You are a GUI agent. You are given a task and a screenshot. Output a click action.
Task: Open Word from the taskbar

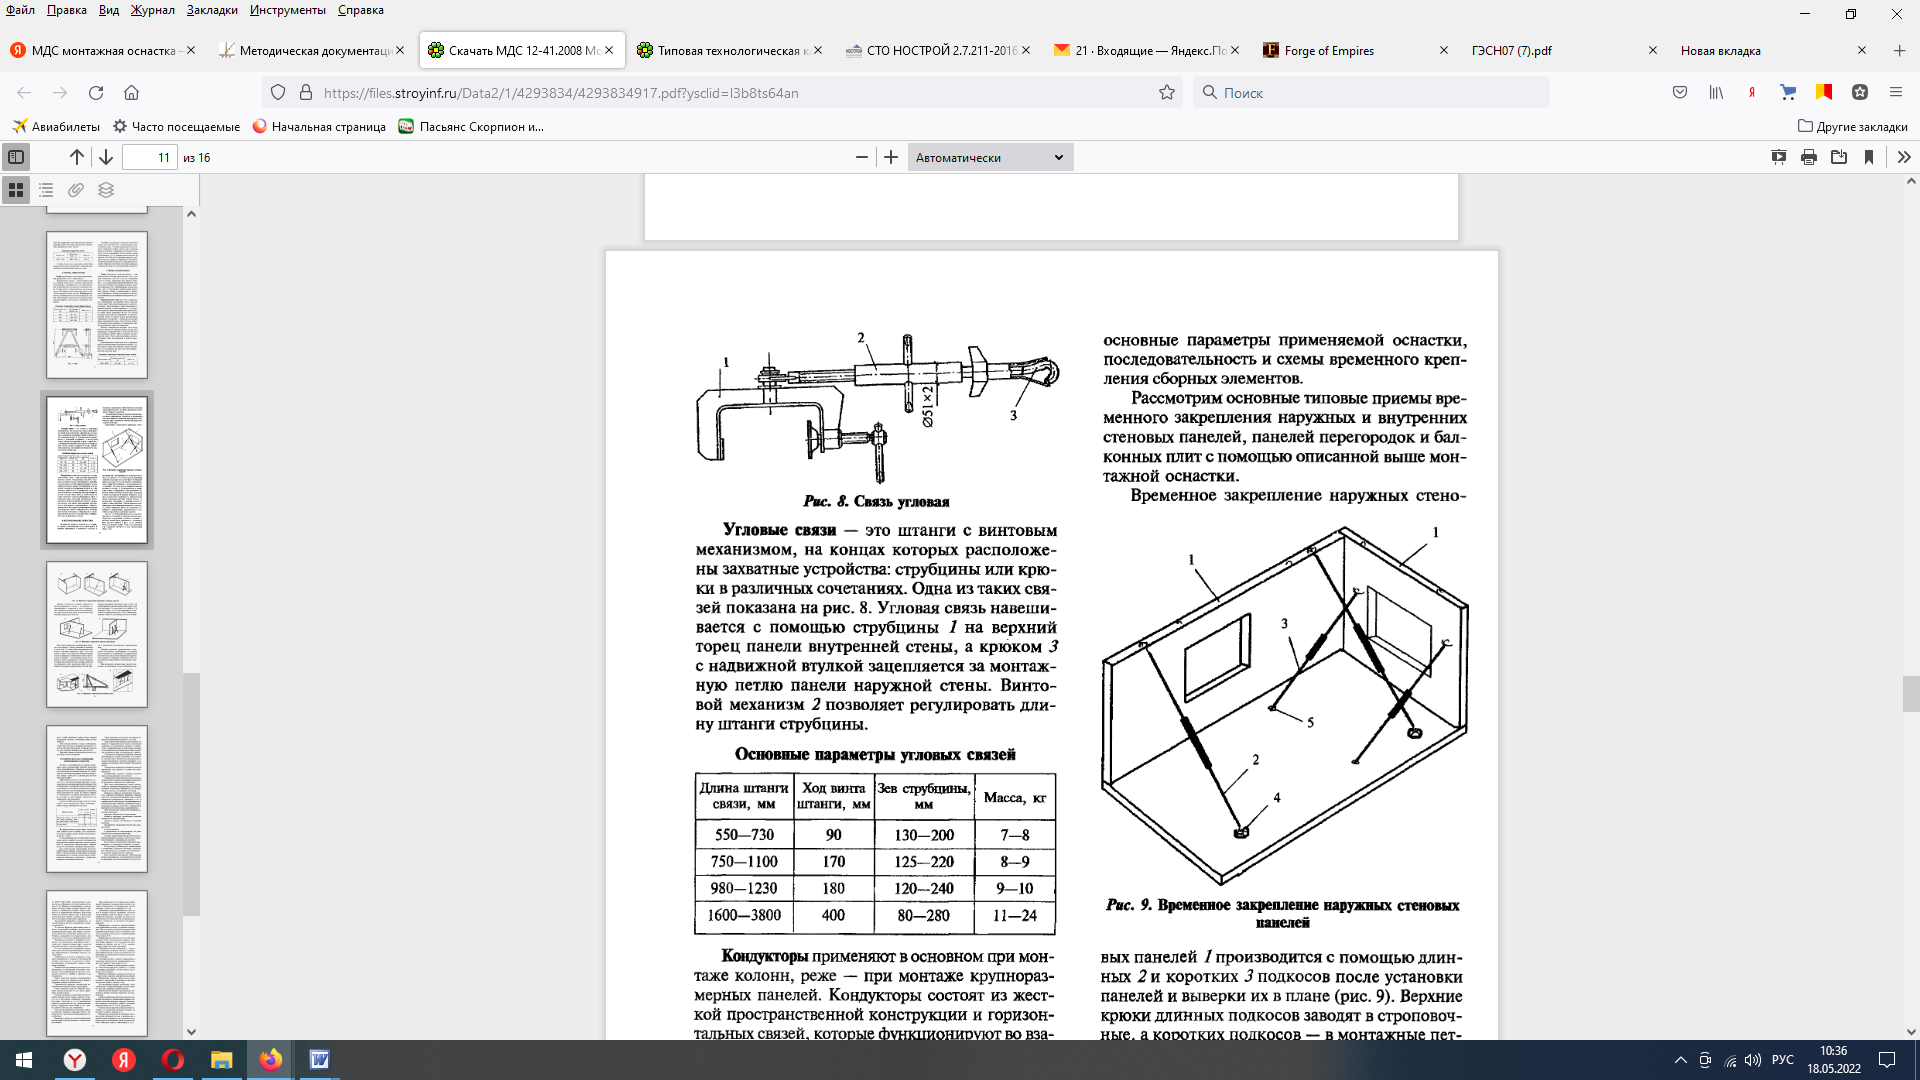(x=319, y=1060)
